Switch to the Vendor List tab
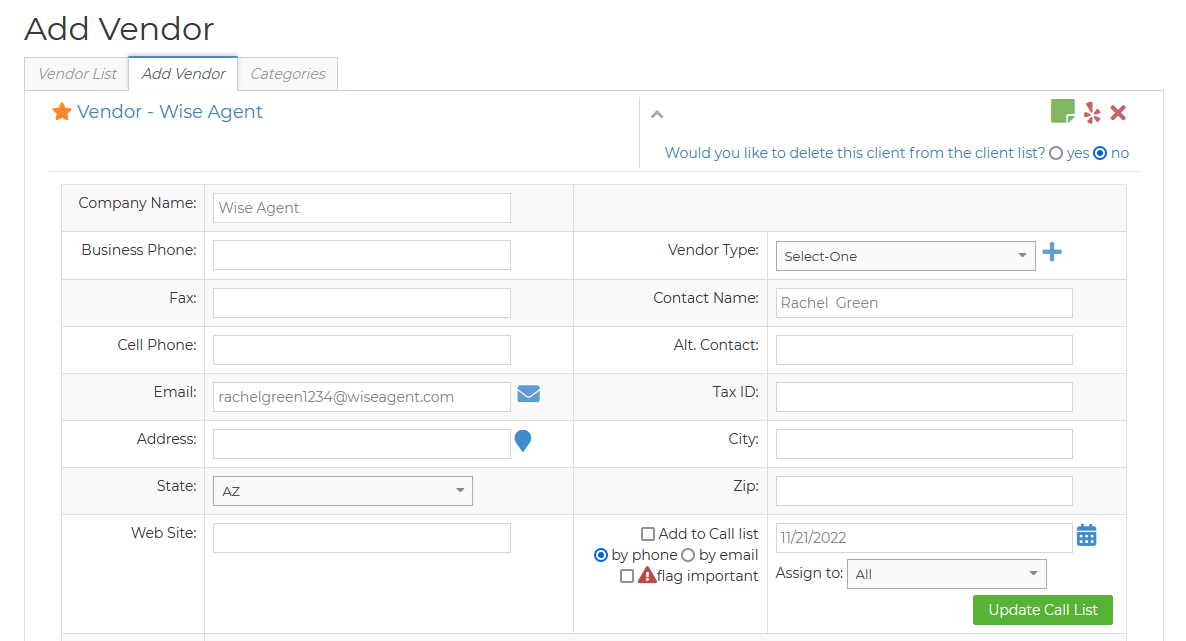The height and width of the screenshot is (641, 1186). click(x=77, y=74)
